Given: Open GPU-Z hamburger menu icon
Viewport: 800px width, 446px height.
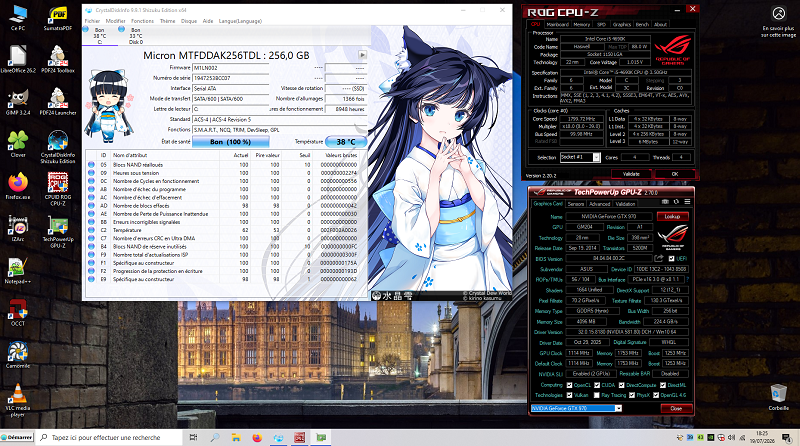Looking at the screenshot, I should [687, 202].
